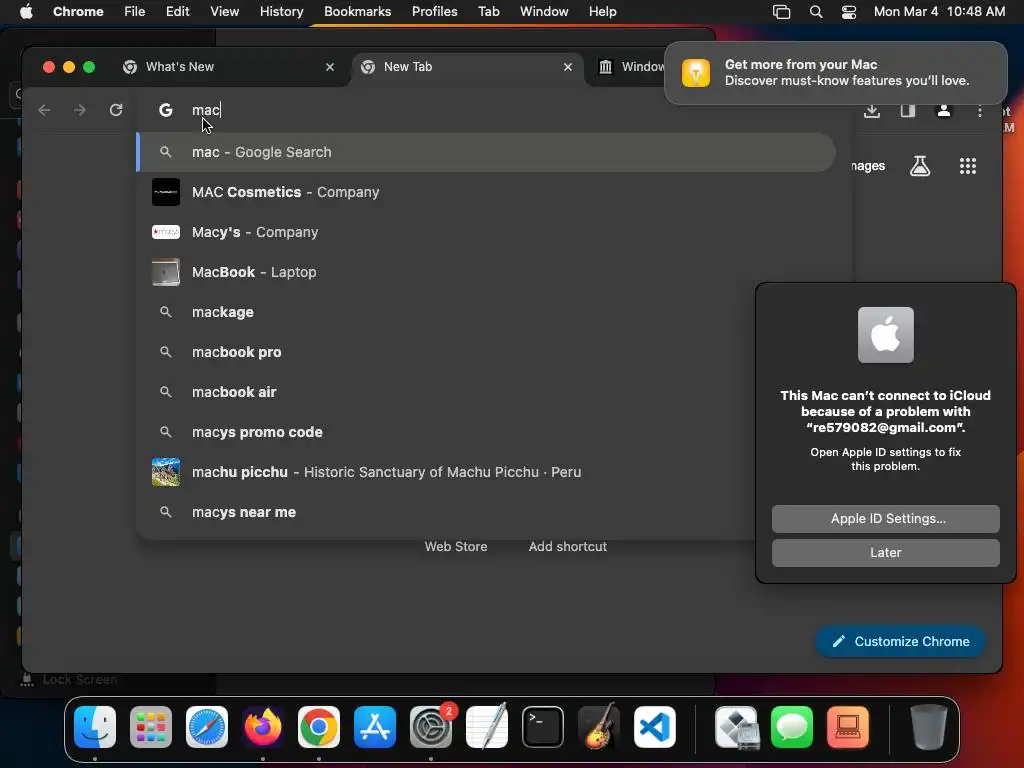Image resolution: width=1024 pixels, height=768 pixels.
Task: Click the Google G icon in omnibox
Action: point(166,110)
